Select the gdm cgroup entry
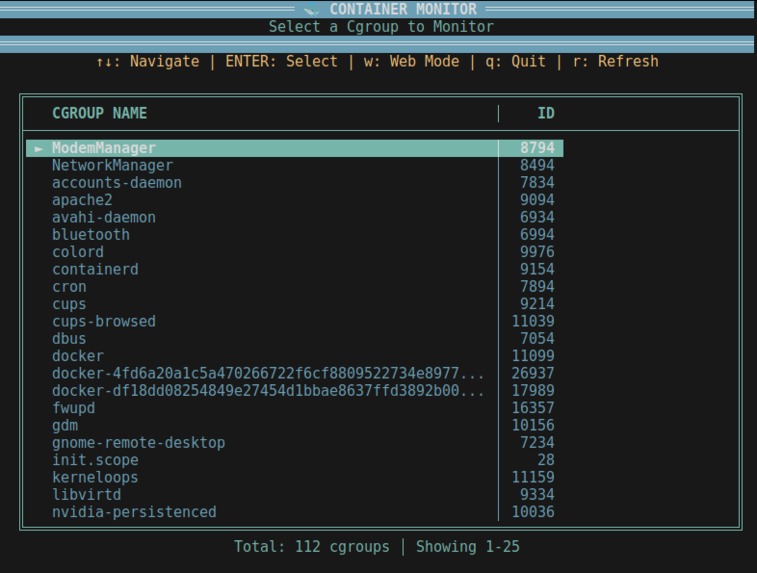Image resolution: width=757 pixels, height=573 pixels. coord(65,426)
